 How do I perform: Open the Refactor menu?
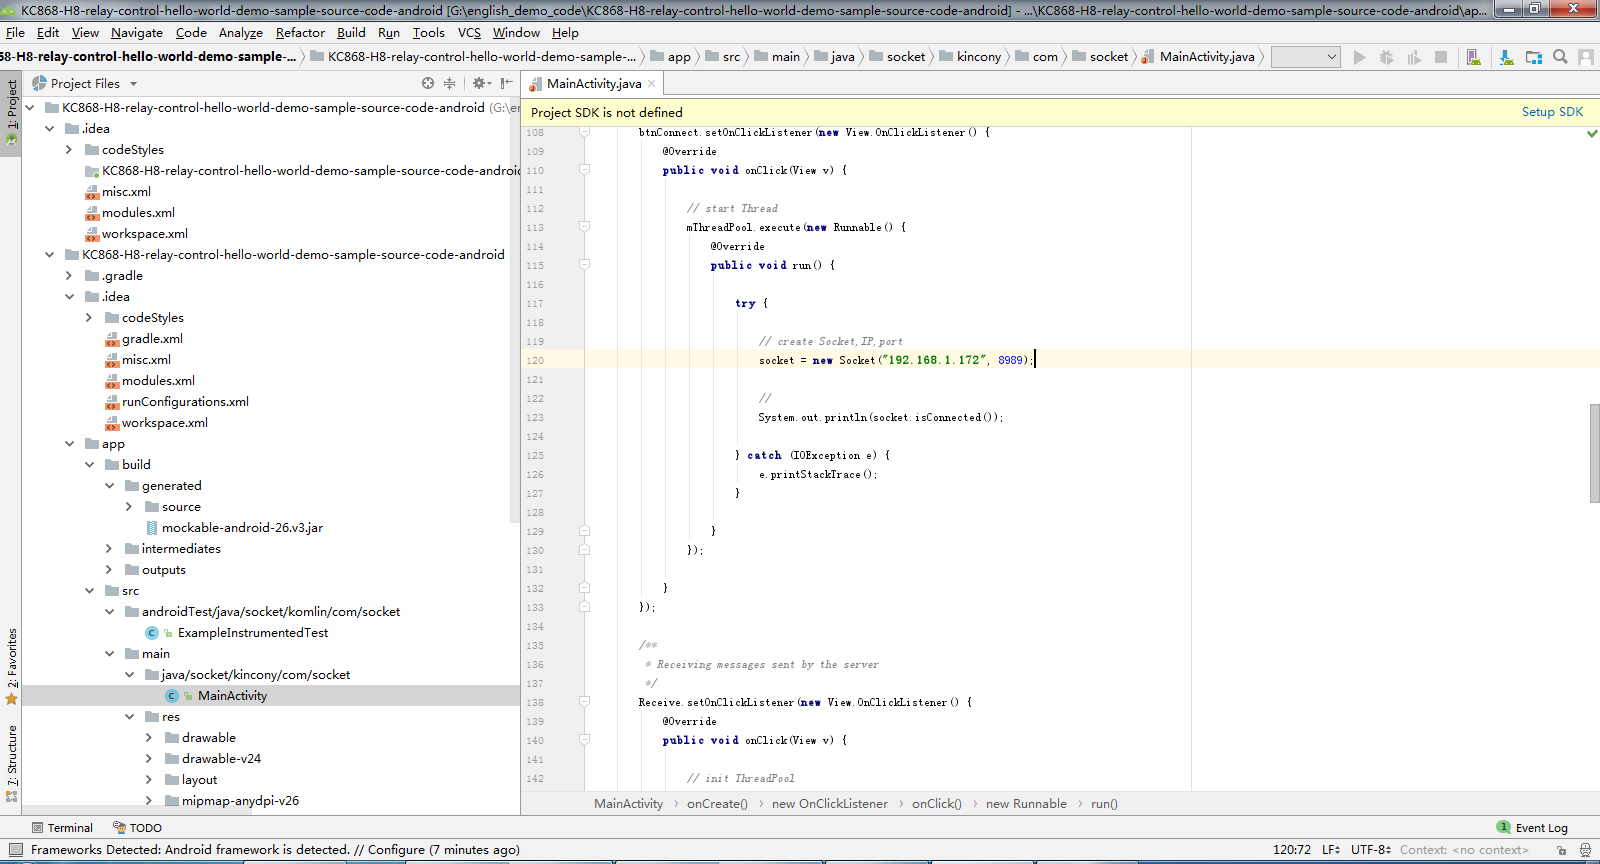point(300,33)
